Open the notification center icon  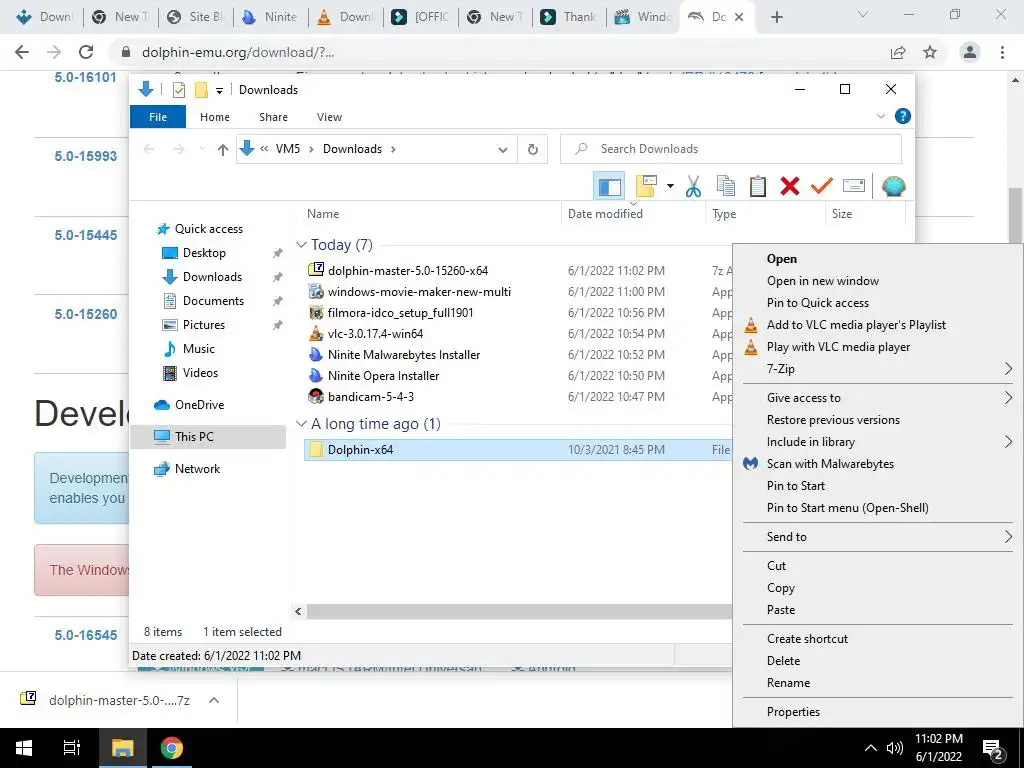point(993,749)
